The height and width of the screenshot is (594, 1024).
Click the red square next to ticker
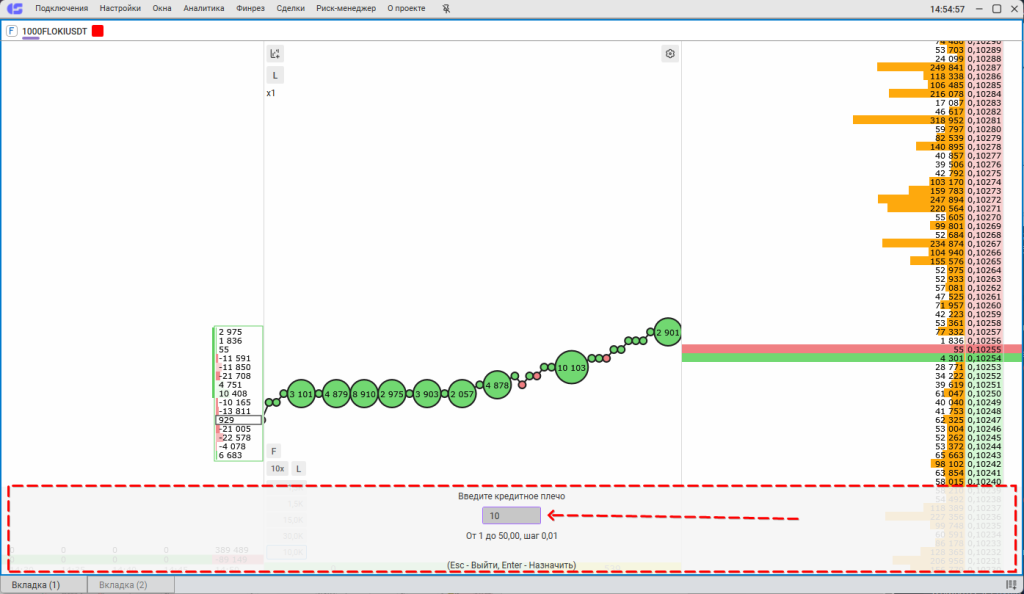[x=98, y=31]
